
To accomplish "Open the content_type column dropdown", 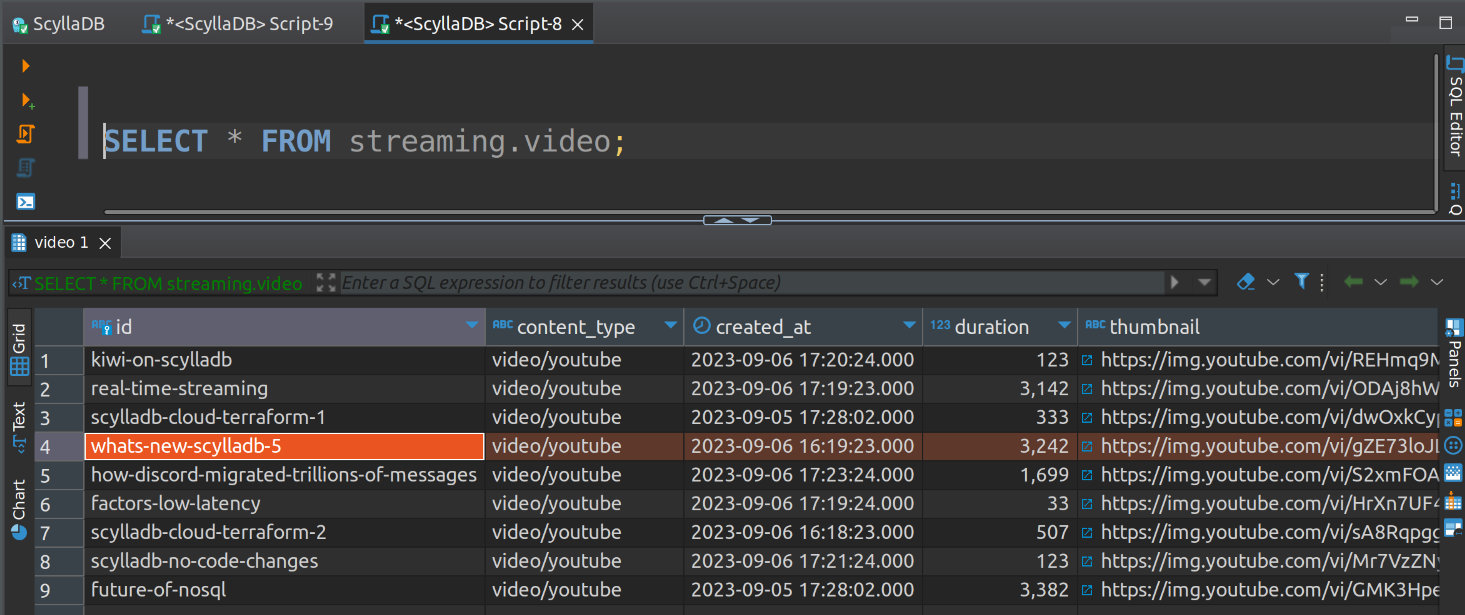I will click(670, 327).
